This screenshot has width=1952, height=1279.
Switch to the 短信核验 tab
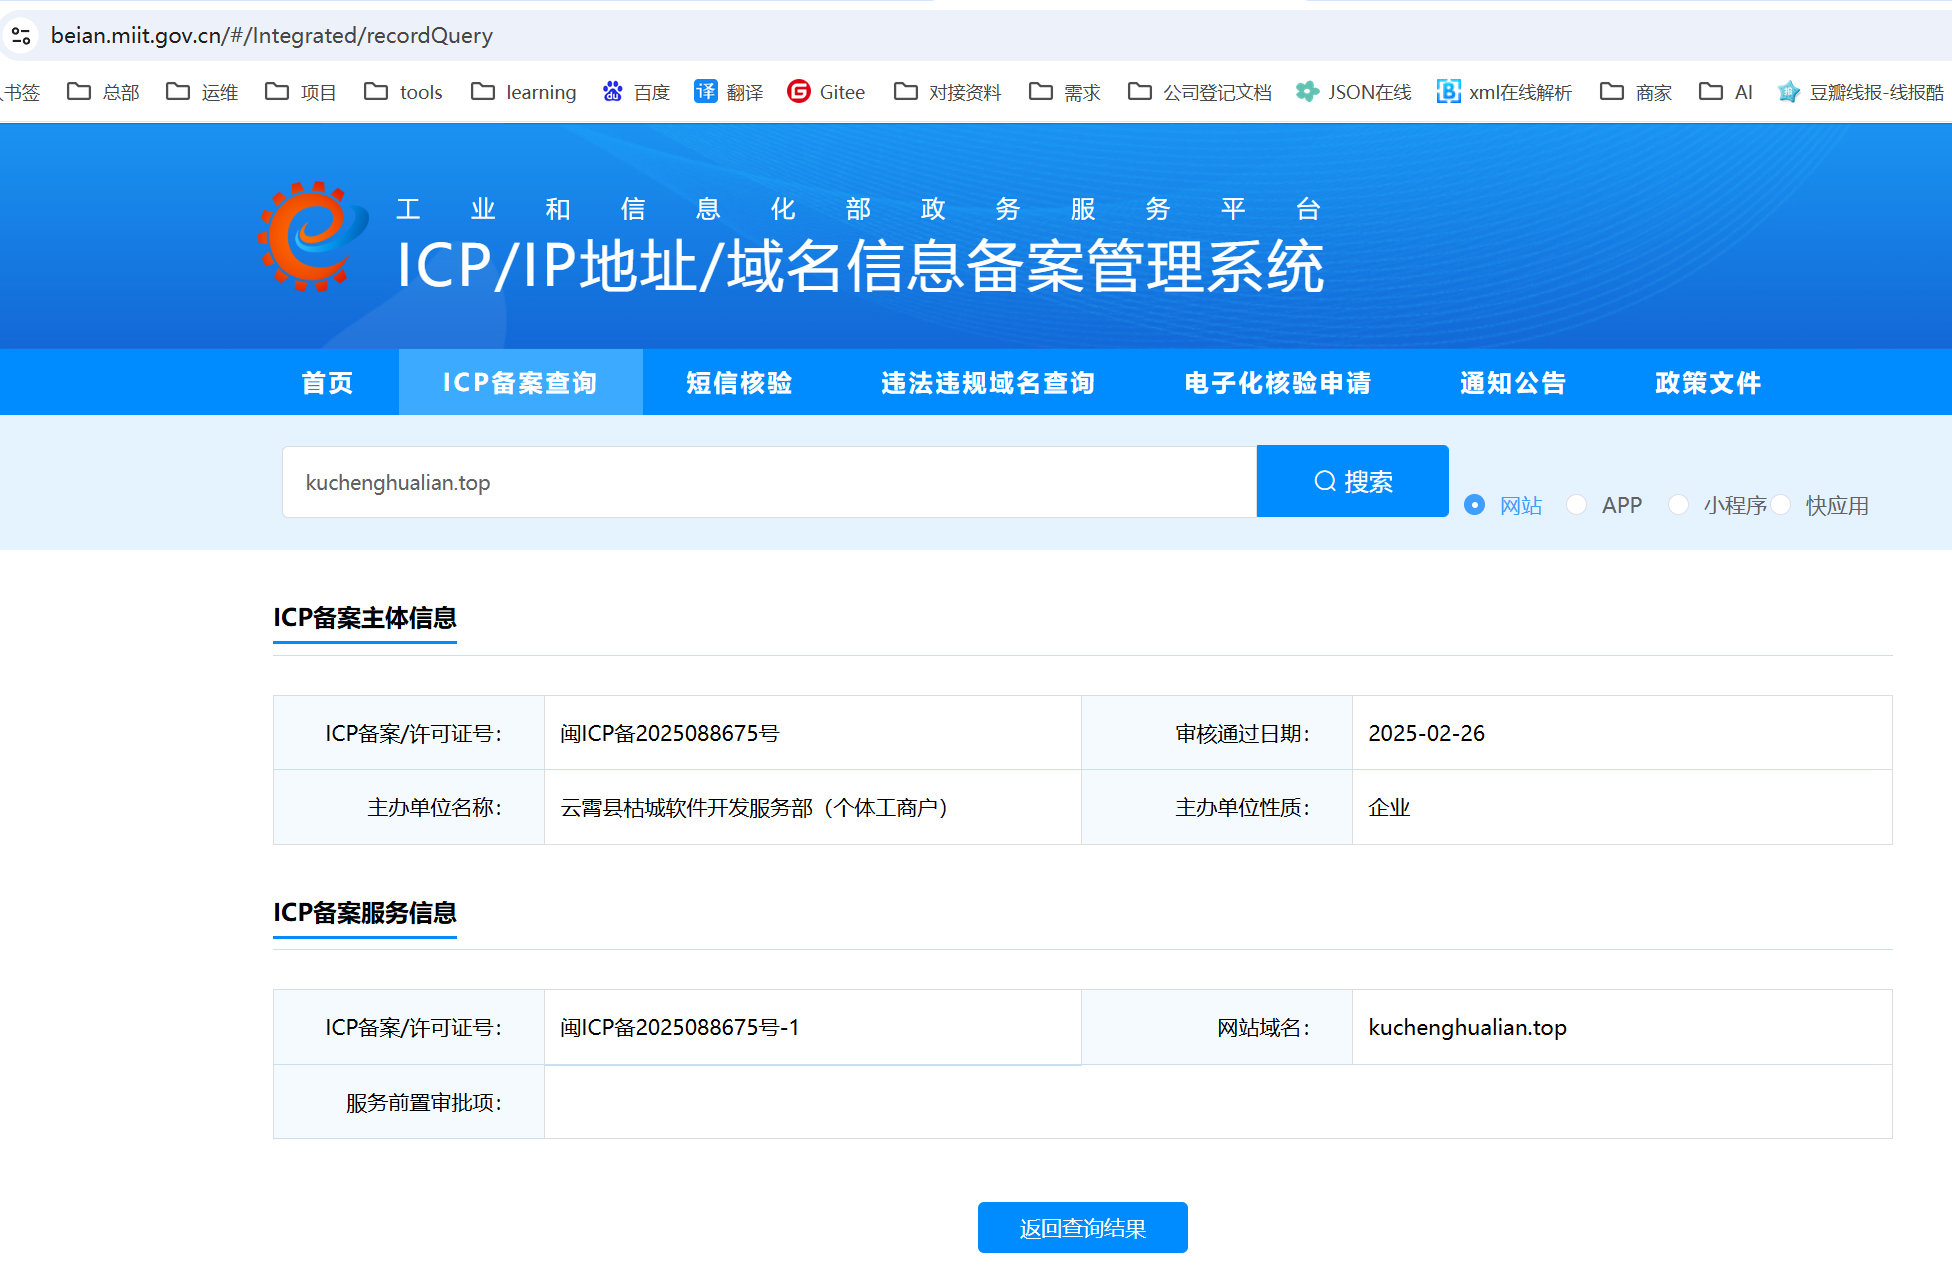739,383
